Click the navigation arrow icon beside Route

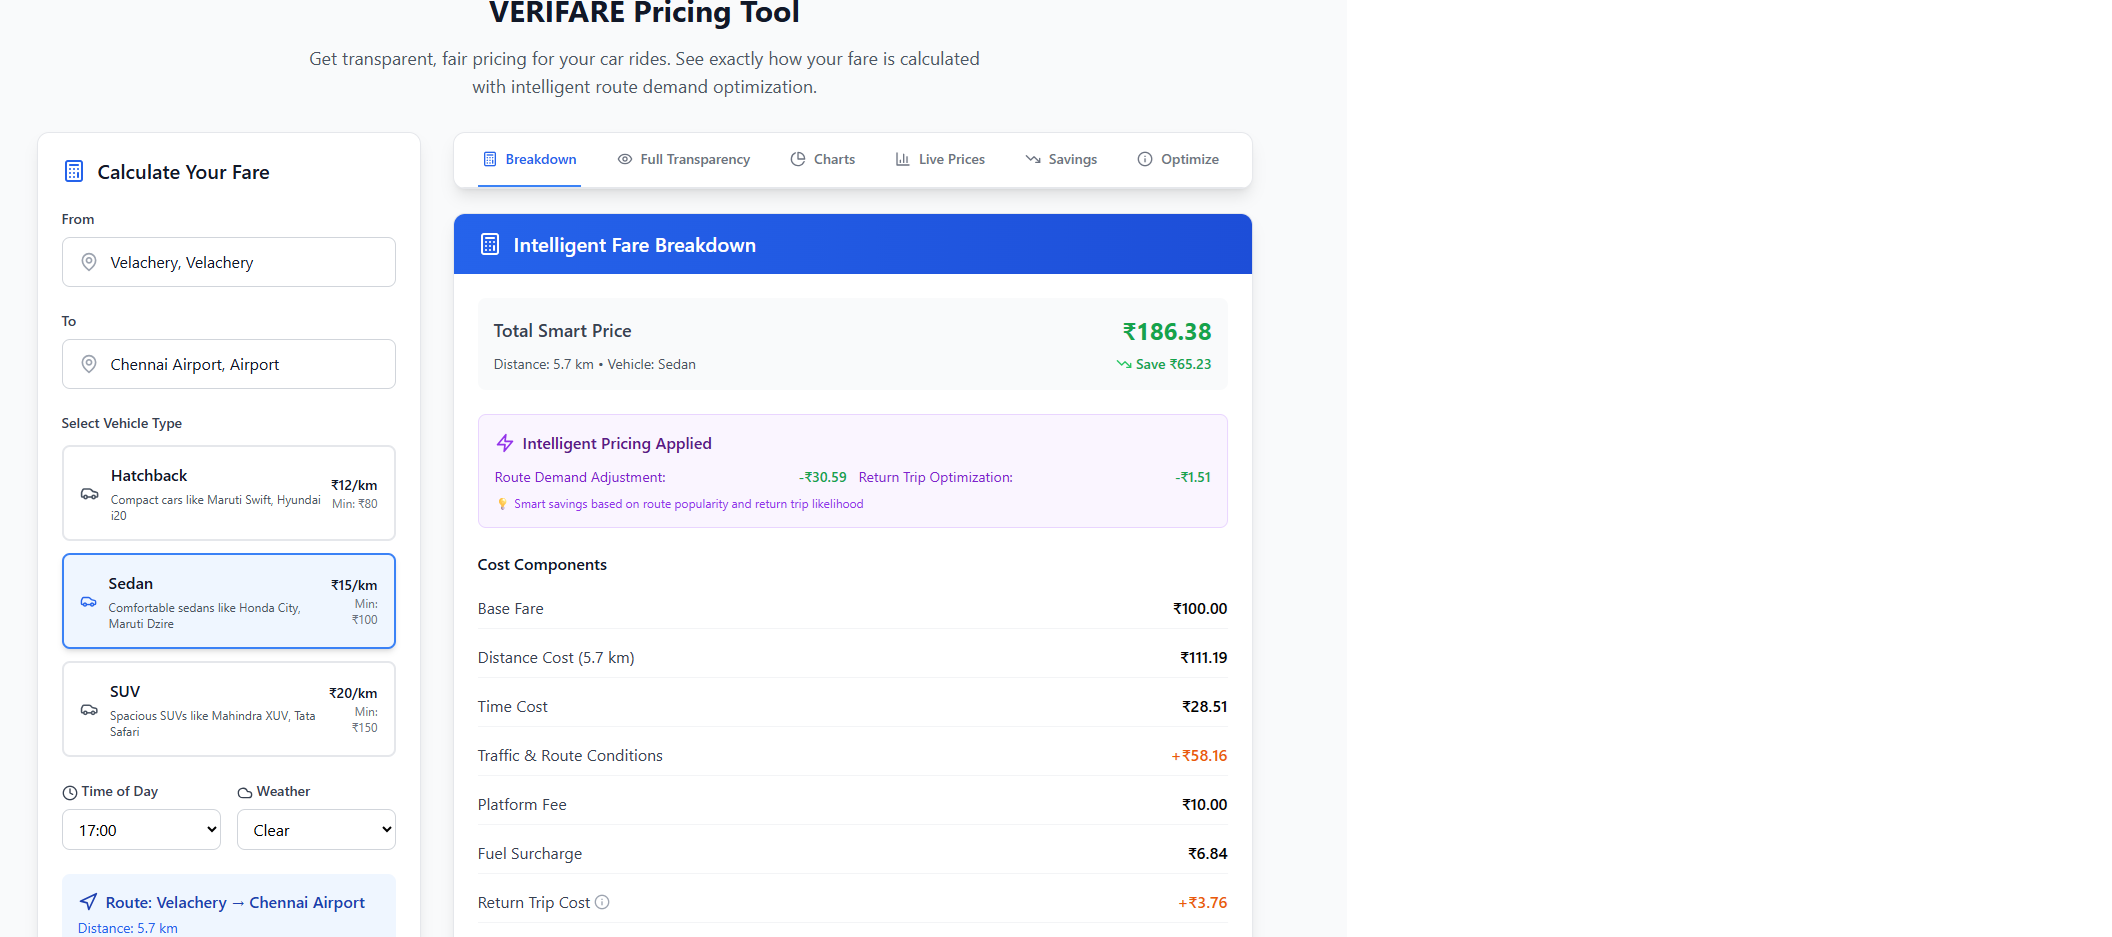point(89,902)
